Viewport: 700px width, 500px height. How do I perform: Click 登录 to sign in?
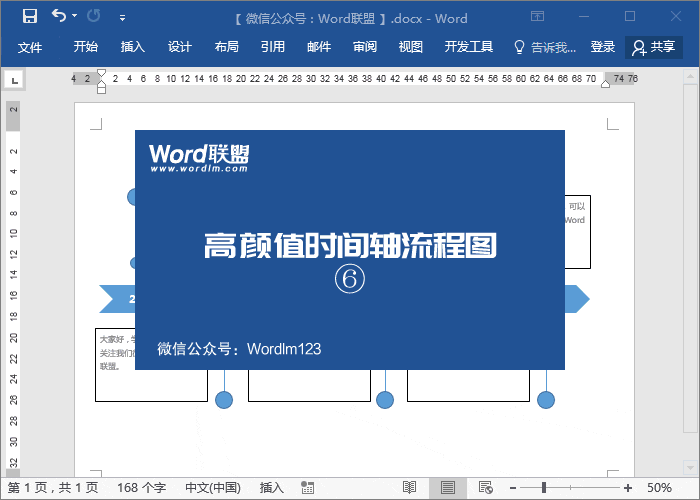[603, 46]
